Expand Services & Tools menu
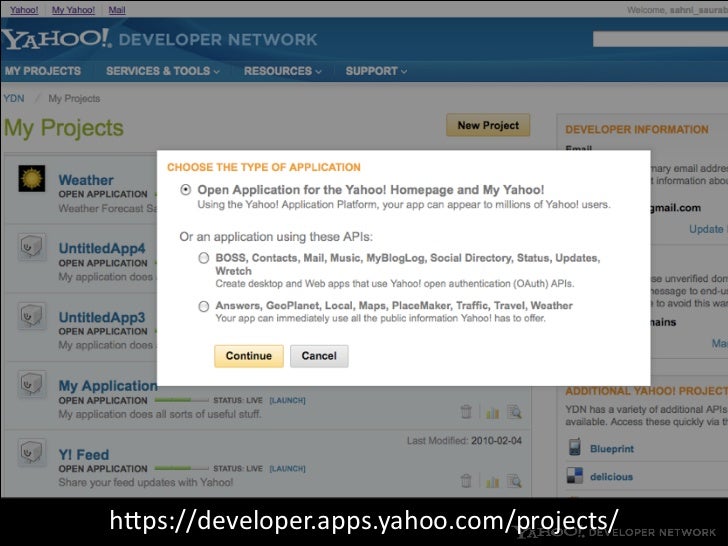This screenshot has height=546, width=728. [x=162, y=71]
